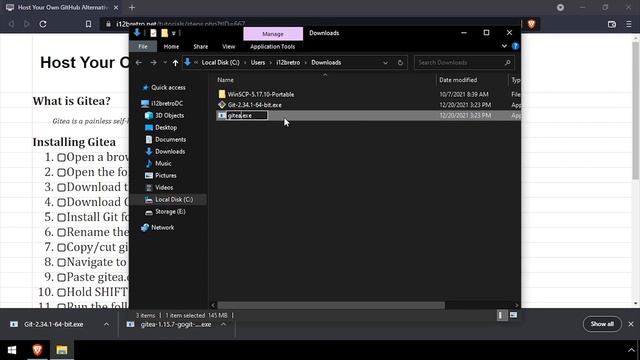
Task: Click the Explorer help question mark
Action: coord(515,46)
